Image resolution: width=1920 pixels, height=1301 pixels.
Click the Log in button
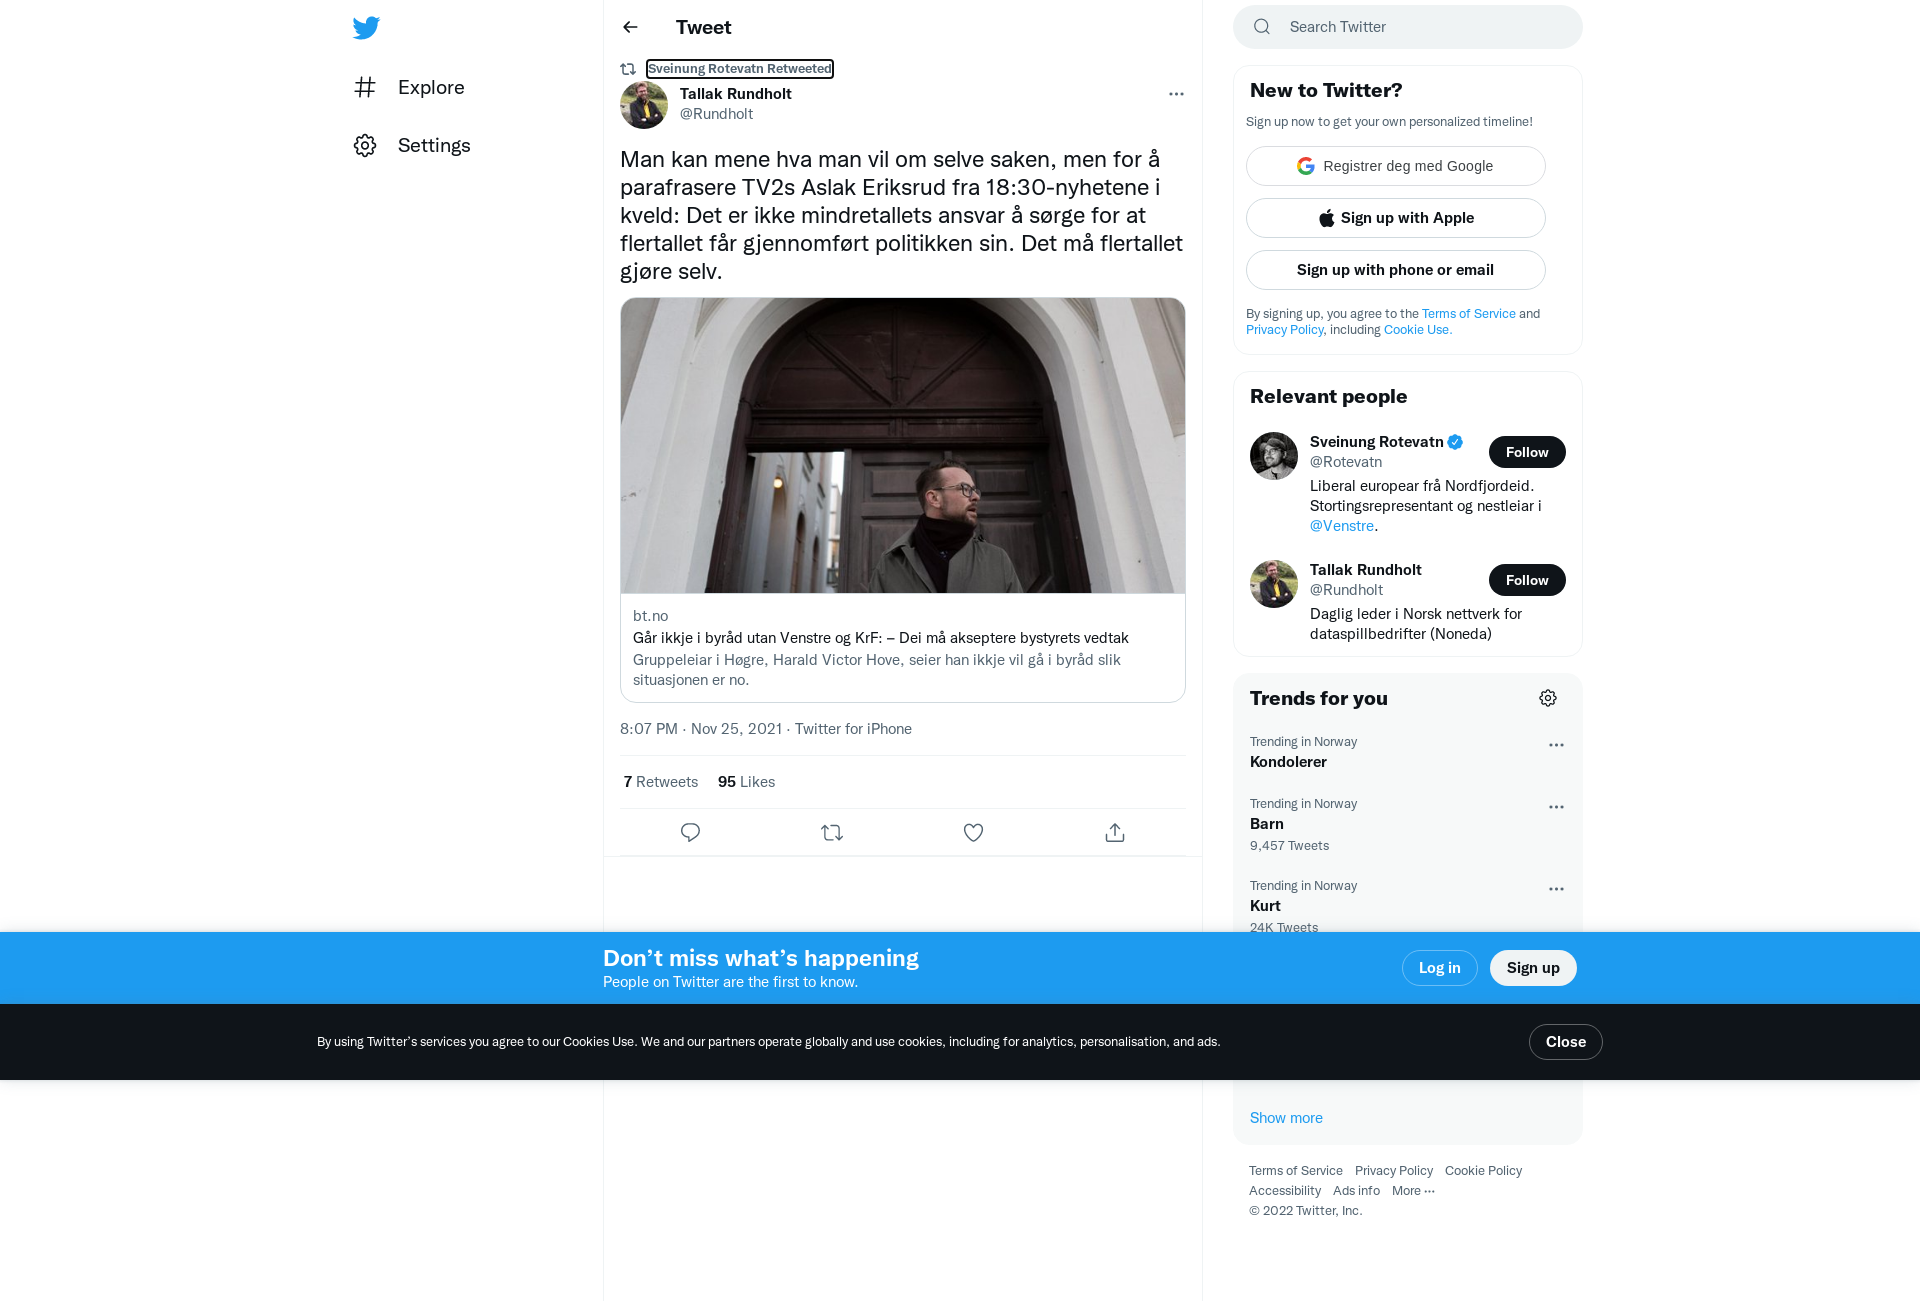[x=1439, y=968]
